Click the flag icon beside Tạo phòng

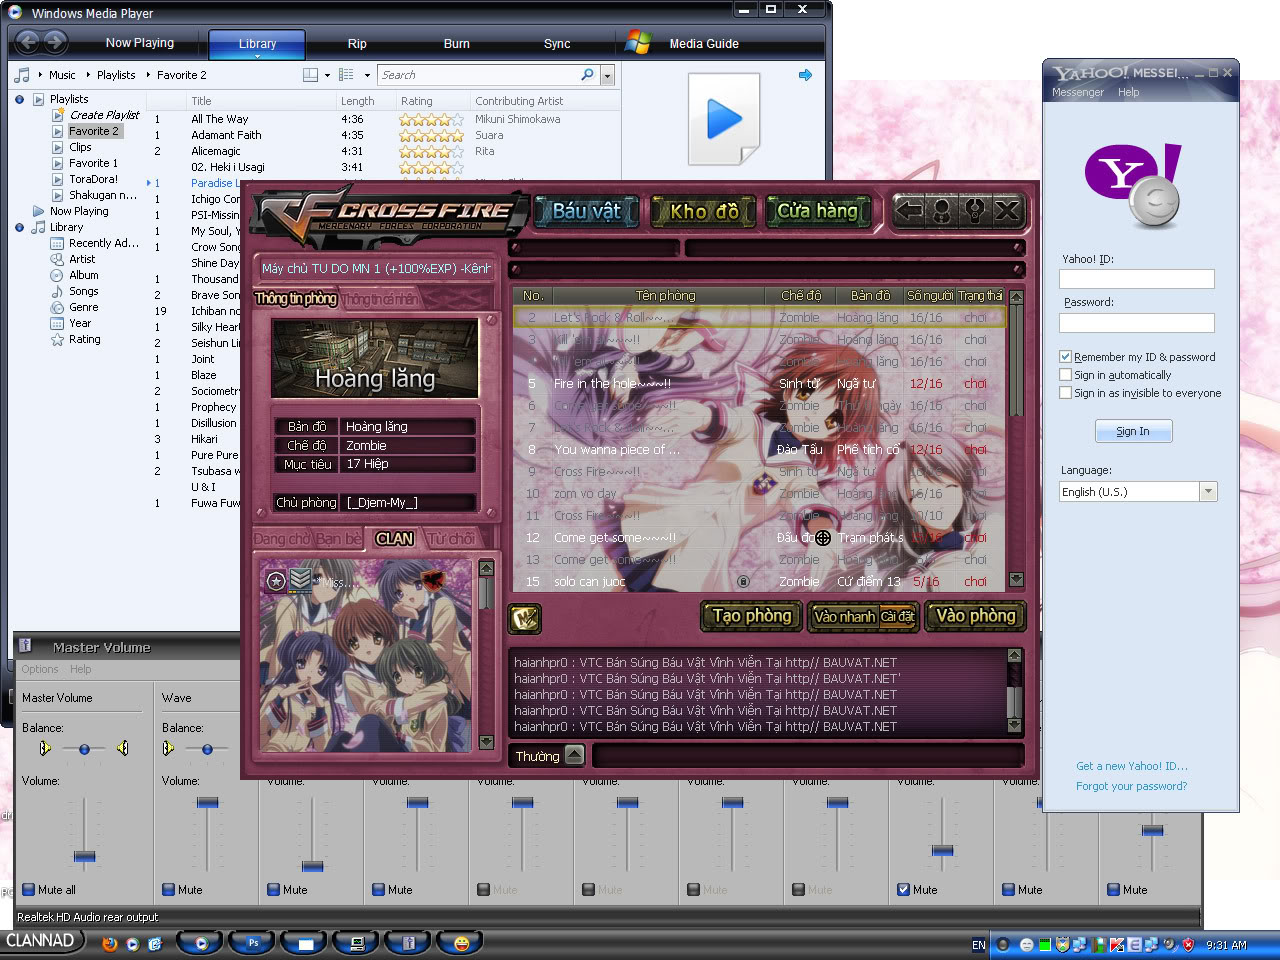coord(525,618)
